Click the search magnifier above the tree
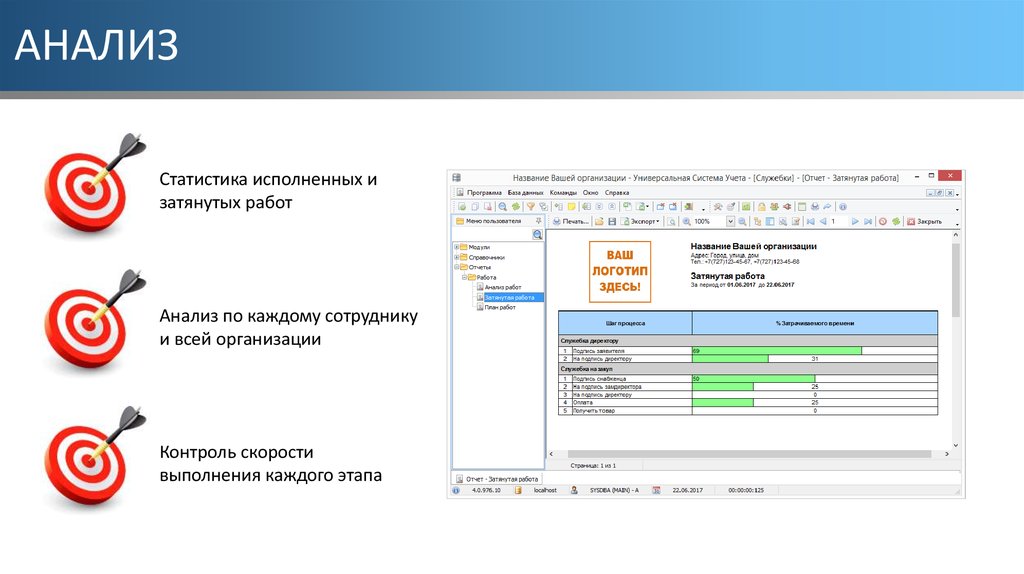The image size is (1024, 574). pyautogui.click(x=537, y=235)
